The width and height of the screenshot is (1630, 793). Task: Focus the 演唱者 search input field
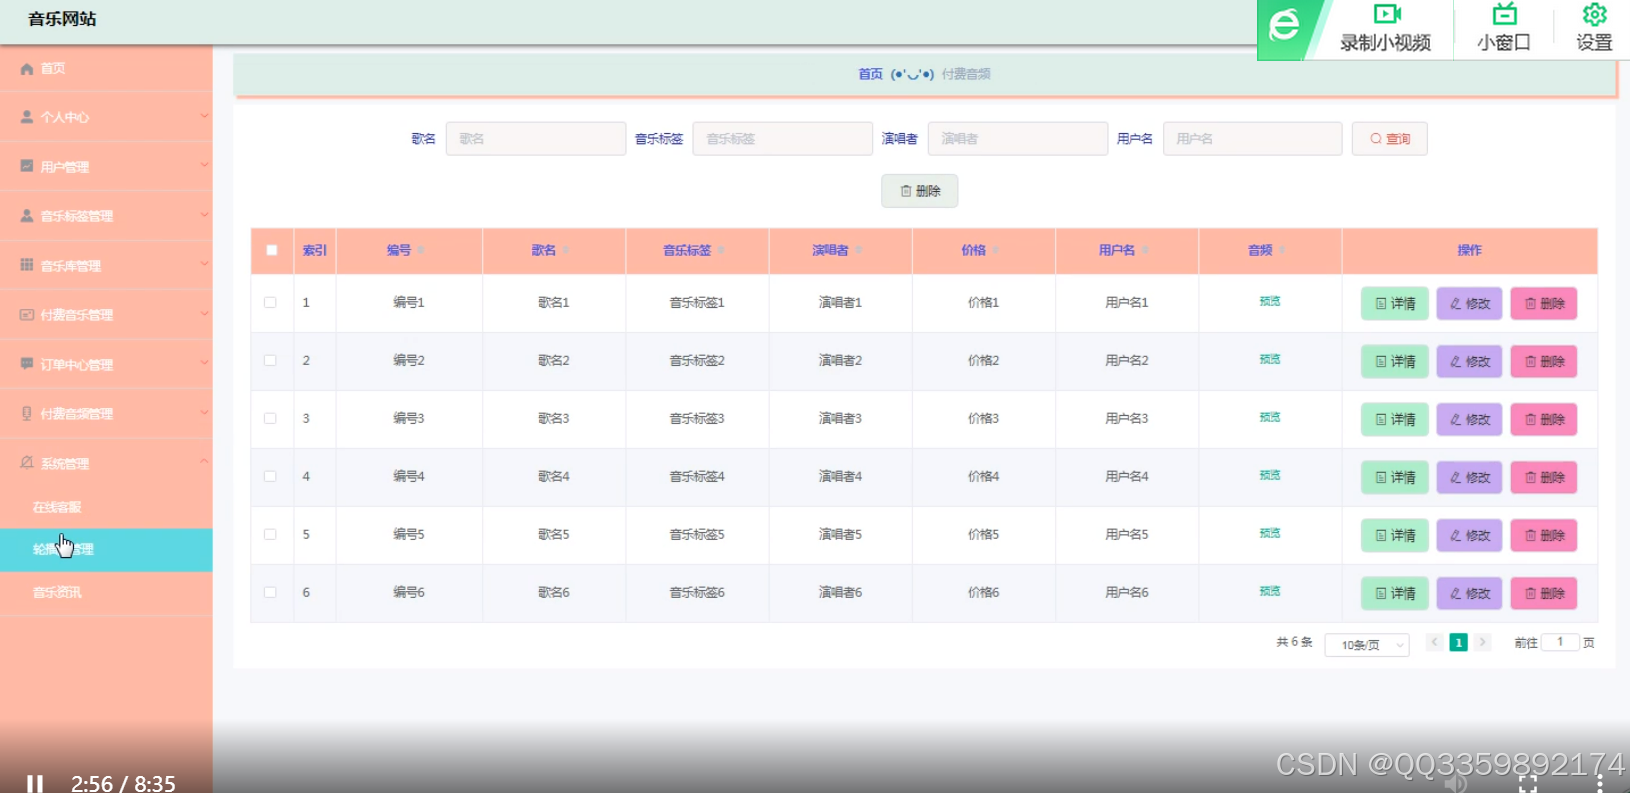(1018, 139)
